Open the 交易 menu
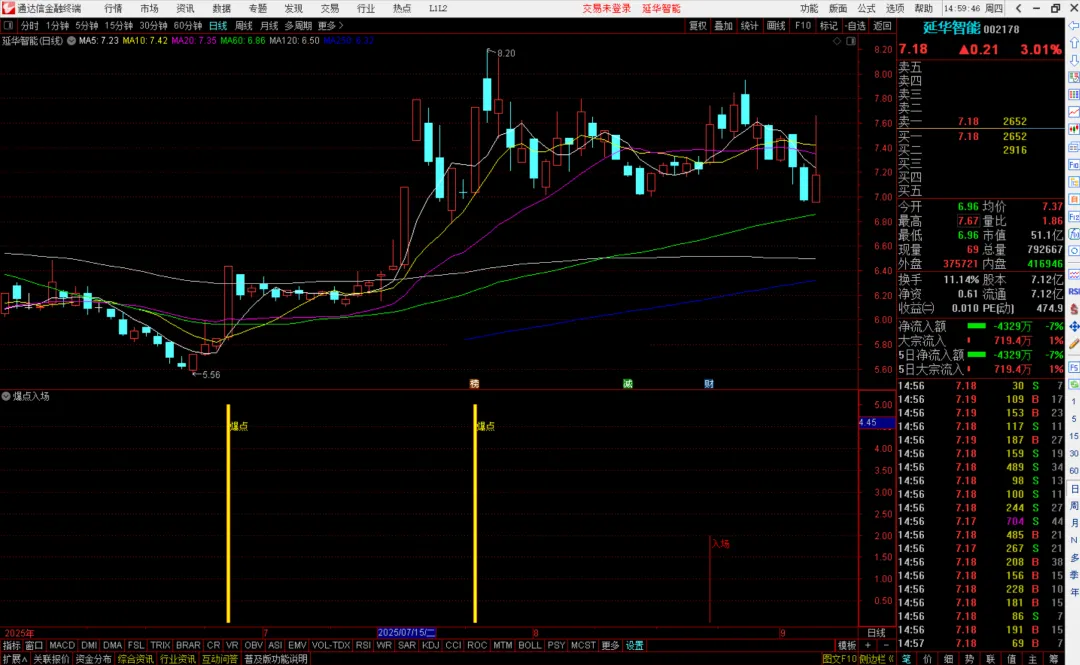 tap(330, 8)
